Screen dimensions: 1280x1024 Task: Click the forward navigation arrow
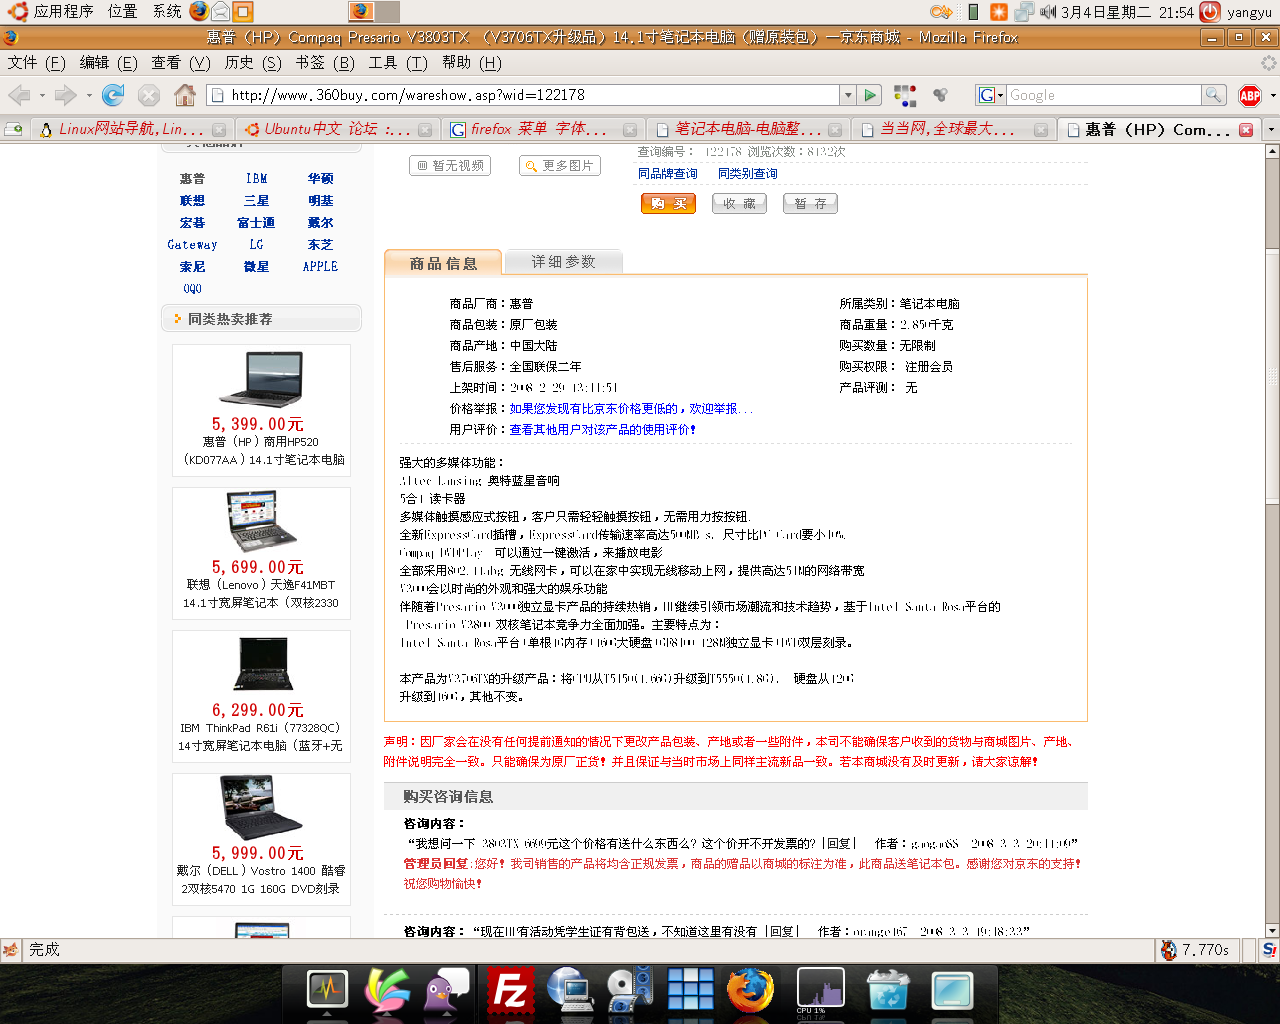66,95
